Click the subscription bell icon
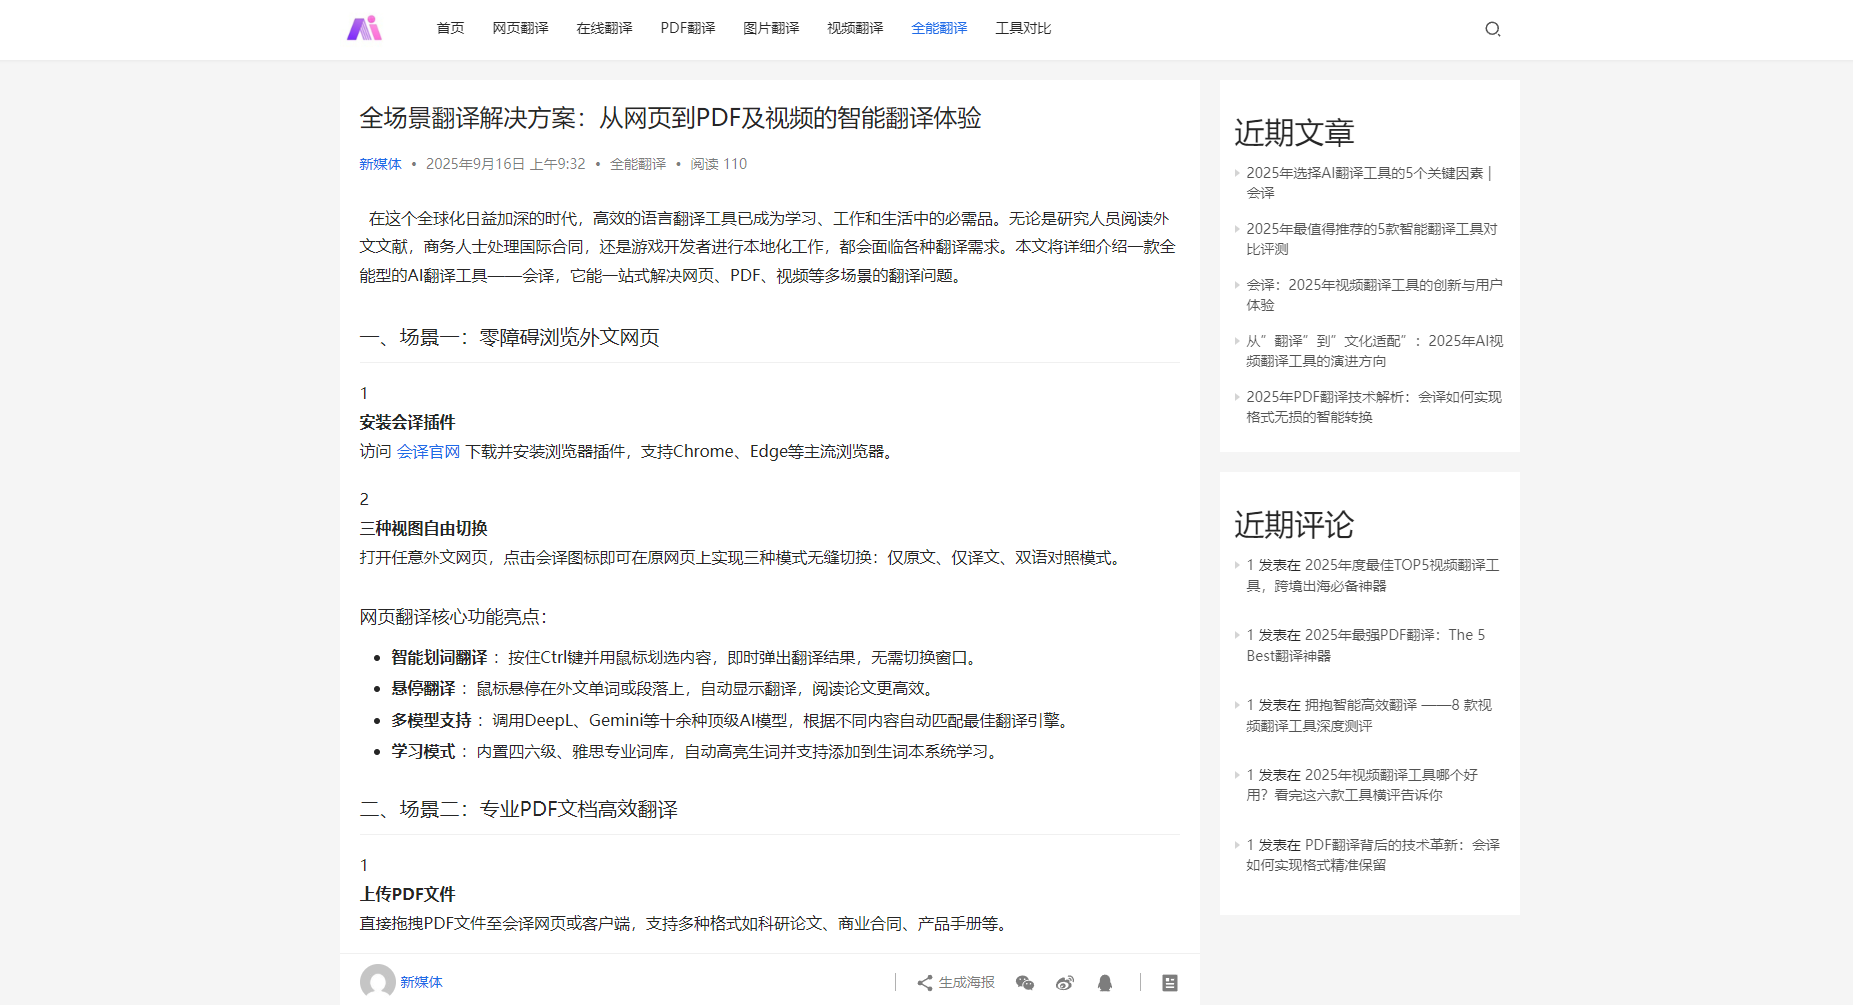 click(1104, 982)
